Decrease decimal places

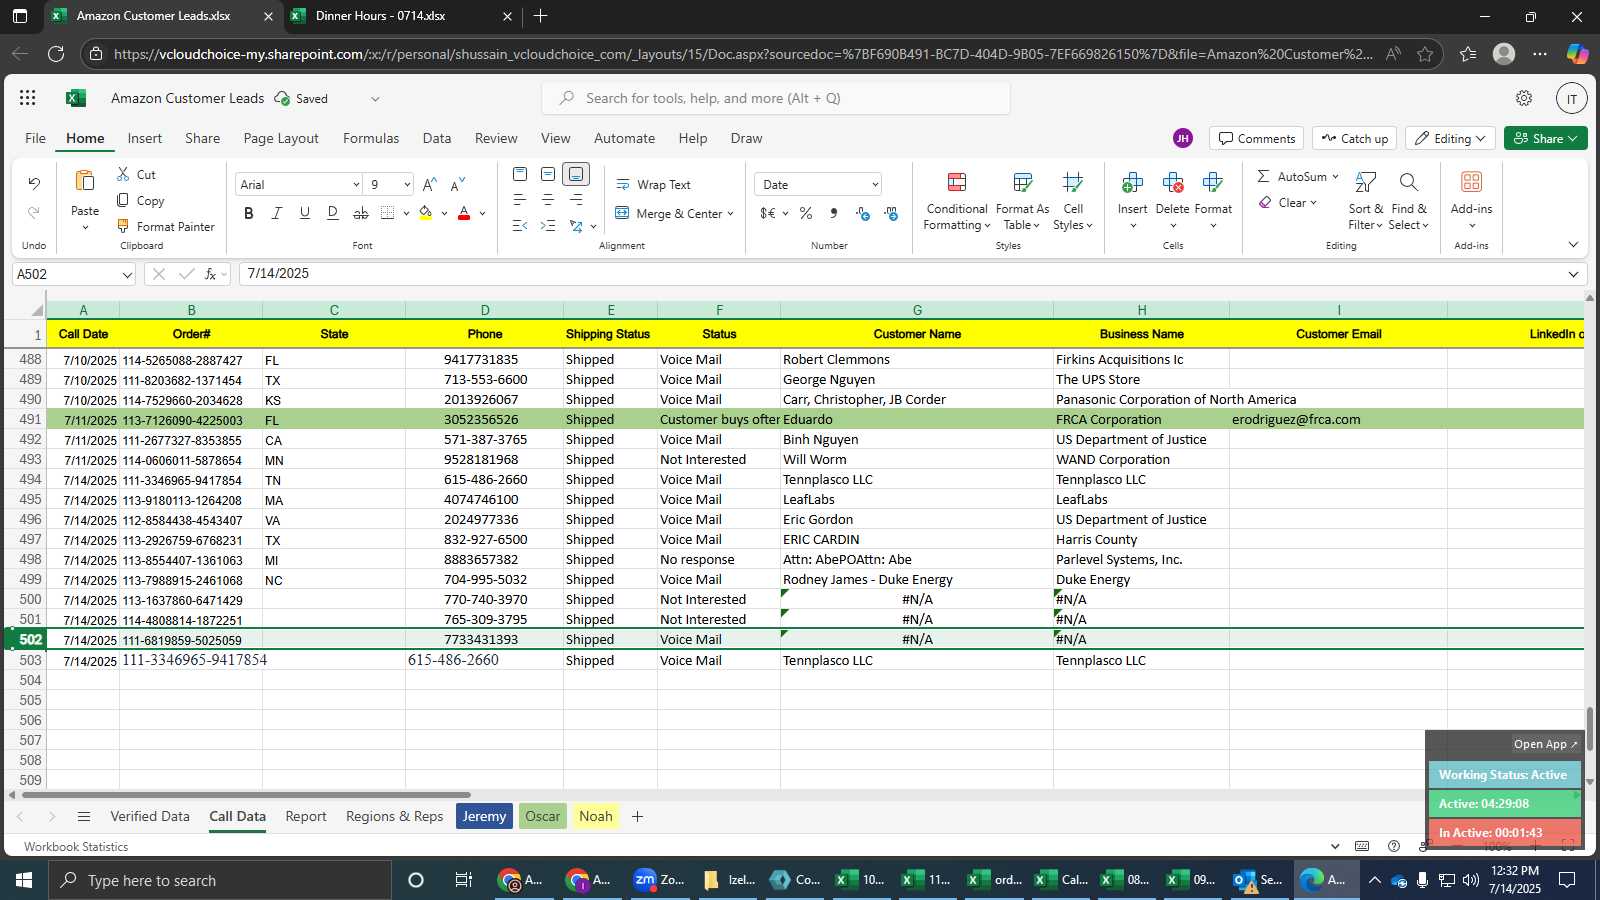891,213
